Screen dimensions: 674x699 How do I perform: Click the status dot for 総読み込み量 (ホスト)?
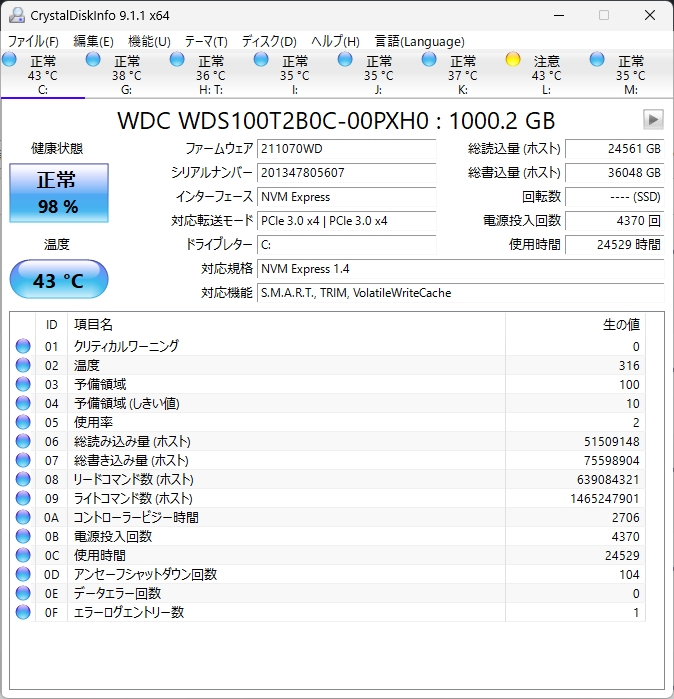[23, 441]
